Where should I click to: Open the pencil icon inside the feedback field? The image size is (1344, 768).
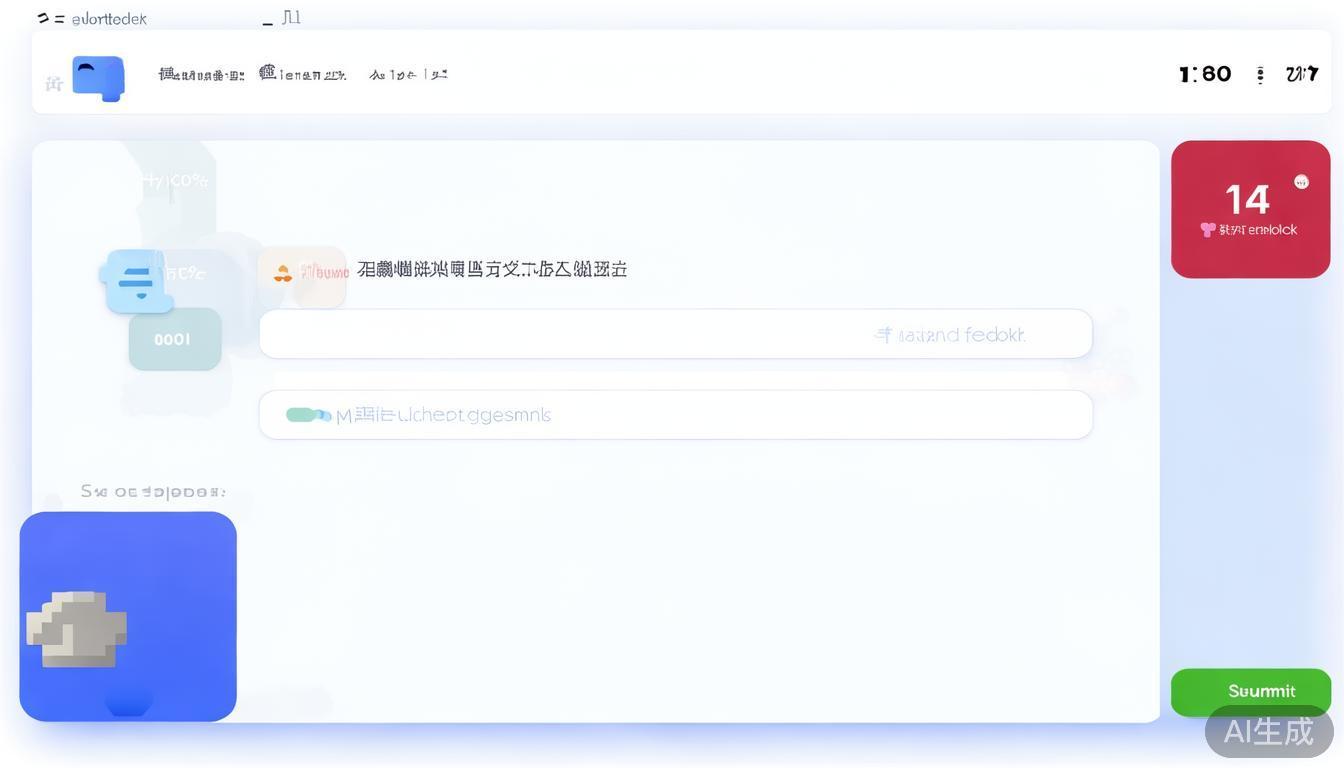884,334
